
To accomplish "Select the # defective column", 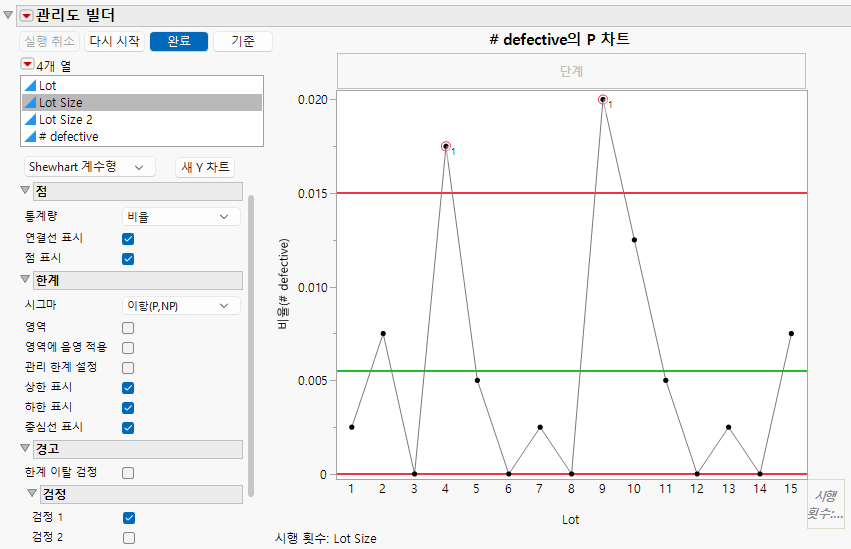I will (142, 136).
